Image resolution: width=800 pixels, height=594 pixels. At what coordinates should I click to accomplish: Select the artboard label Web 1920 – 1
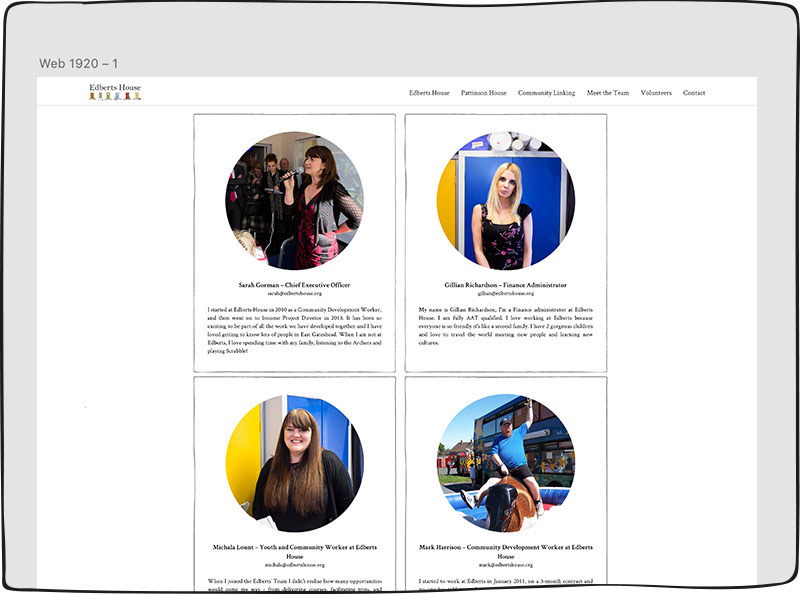click(79, 63)
